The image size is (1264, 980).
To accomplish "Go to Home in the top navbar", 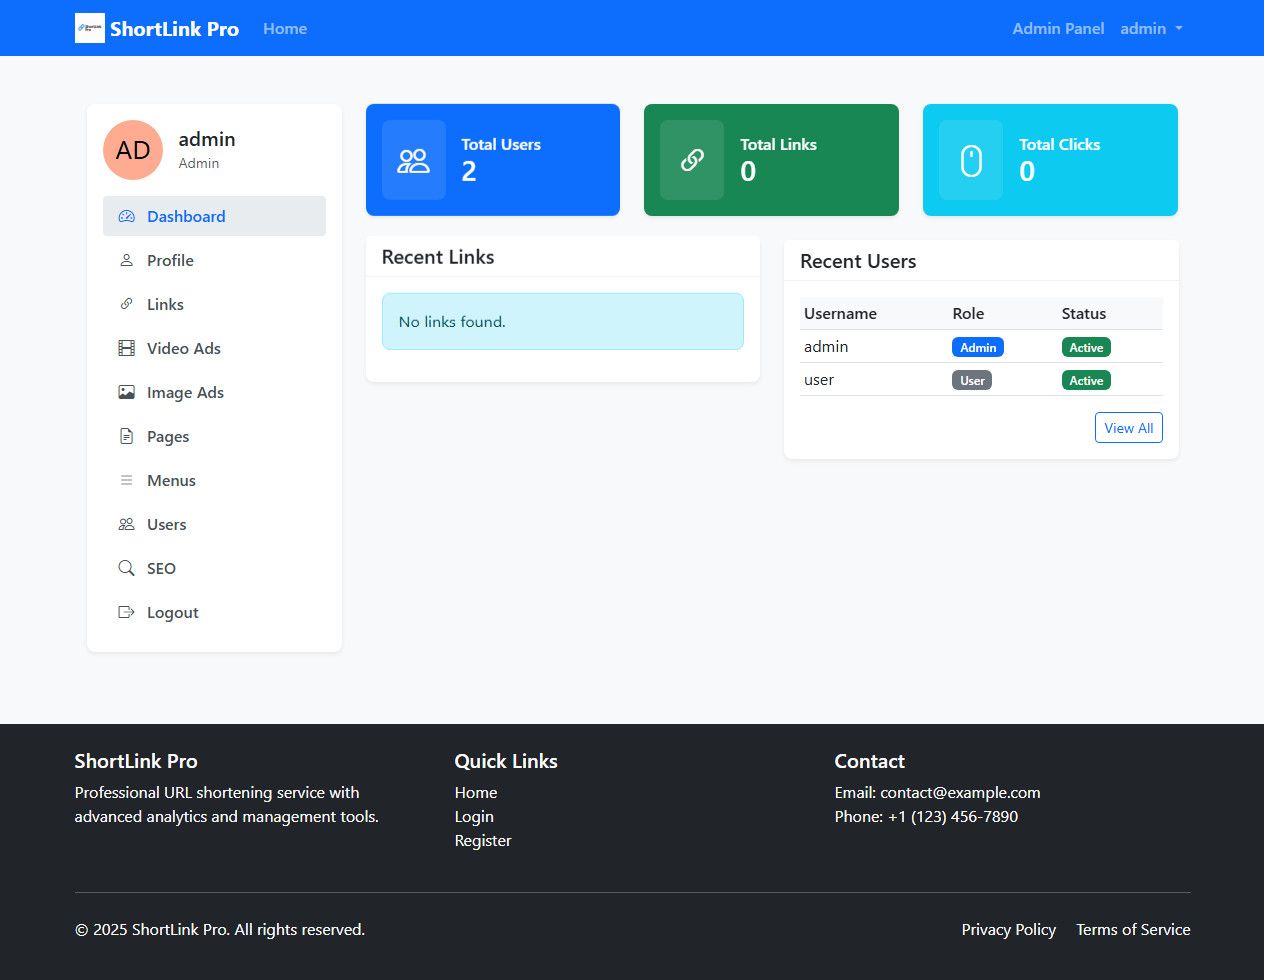I will (285, 28).
